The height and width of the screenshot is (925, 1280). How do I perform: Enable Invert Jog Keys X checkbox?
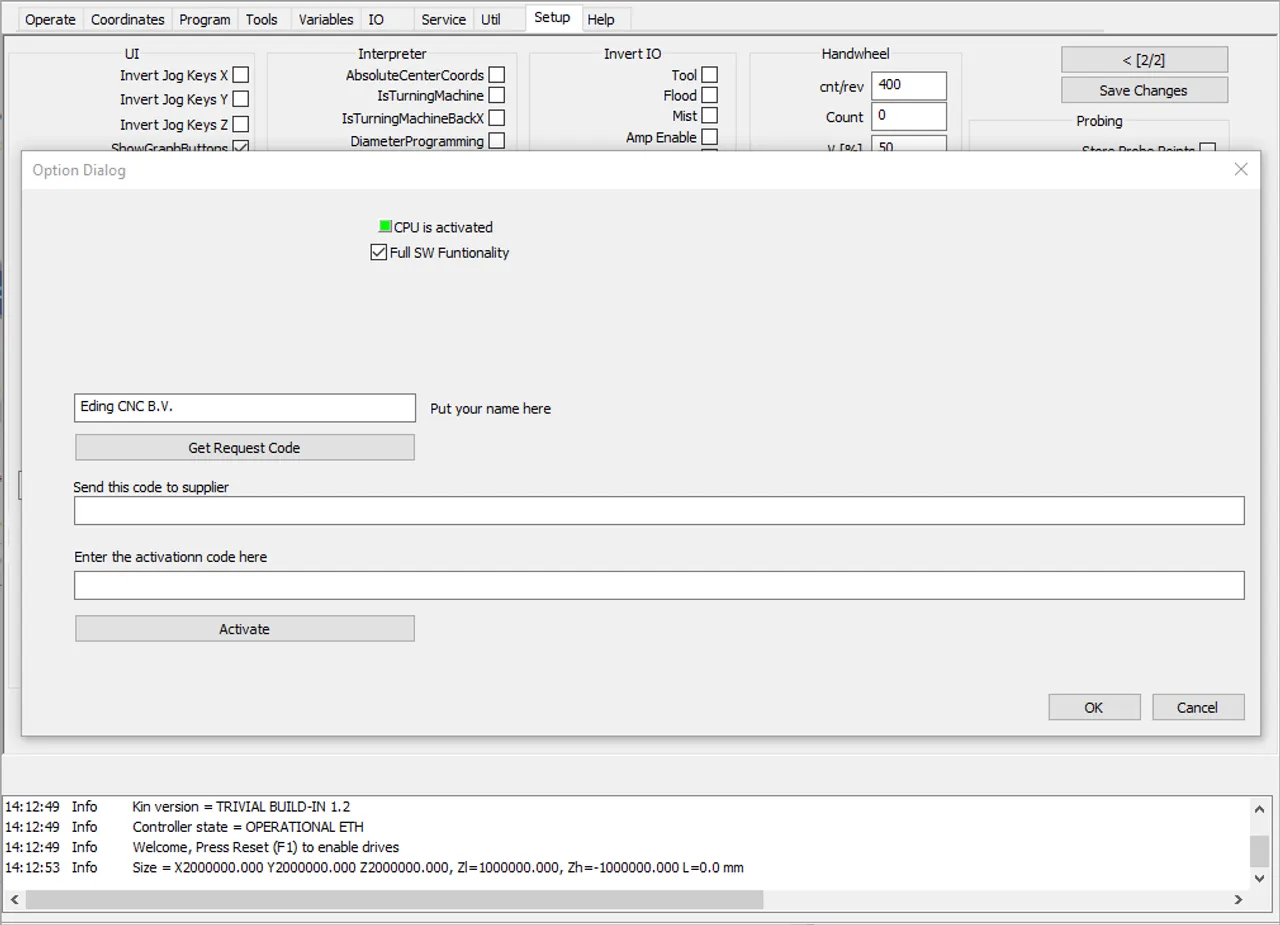(x=241, y=75)
